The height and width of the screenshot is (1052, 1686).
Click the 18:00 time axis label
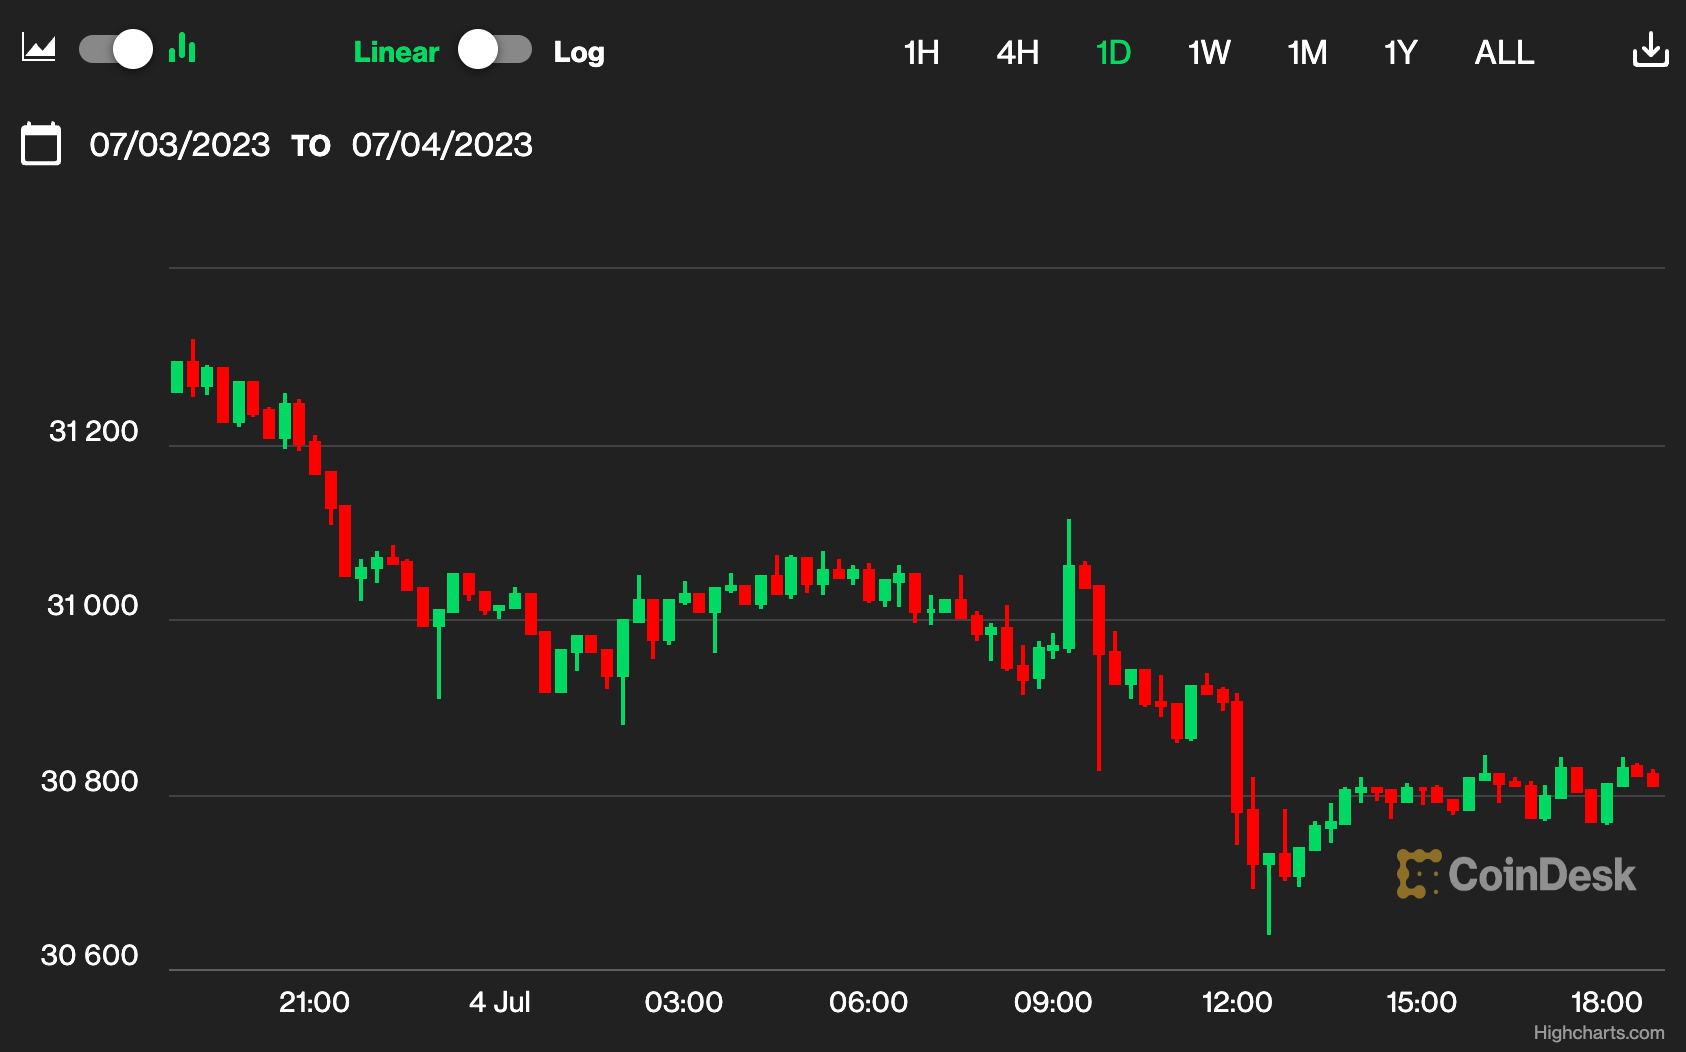tap(1607, 1002)
